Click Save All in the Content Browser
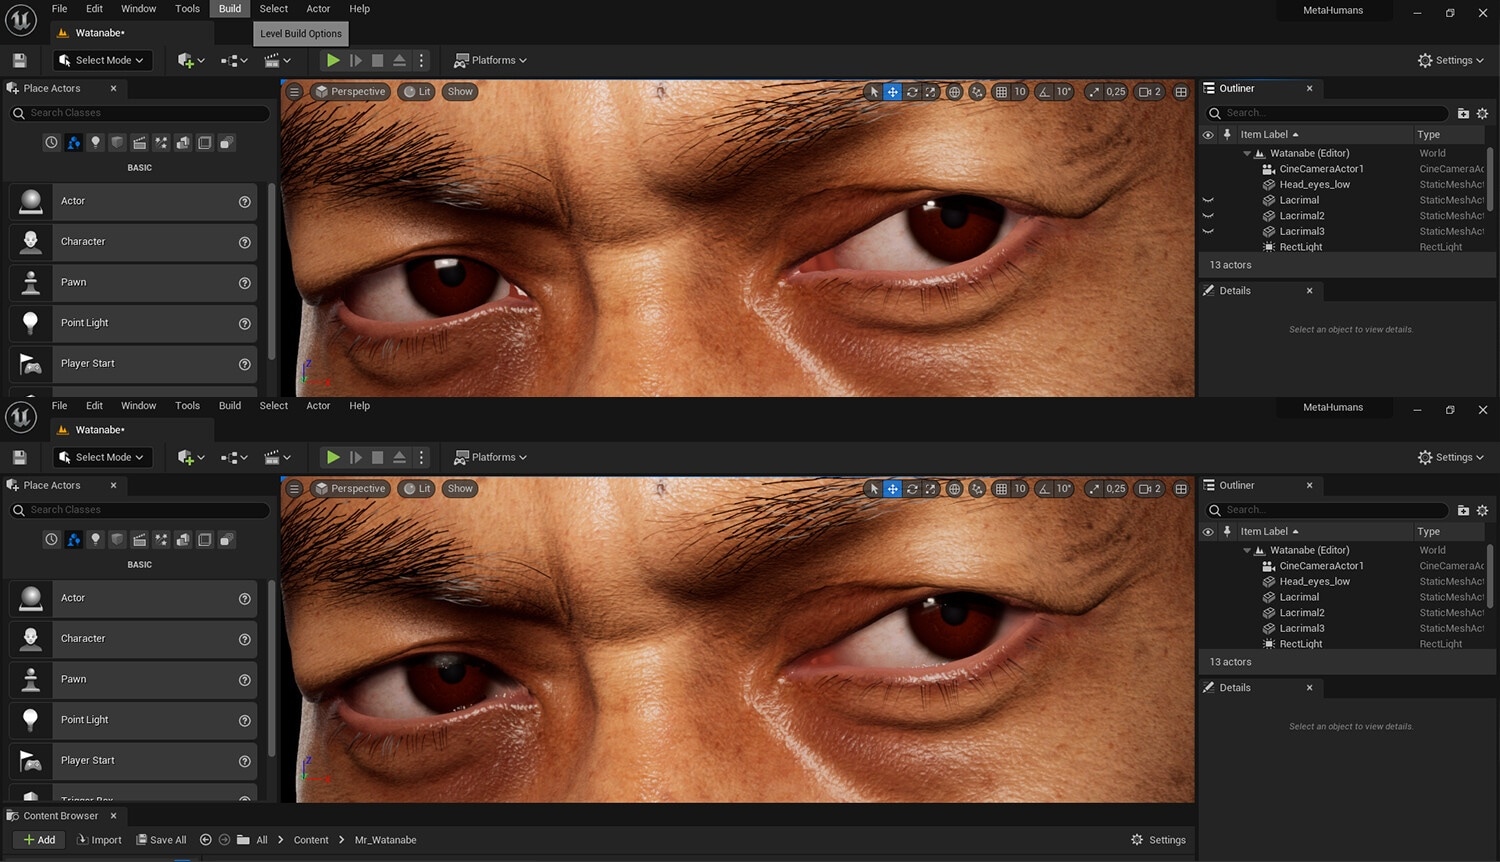The width and height of the screenshot is (1500, 862). pos(161,840)
